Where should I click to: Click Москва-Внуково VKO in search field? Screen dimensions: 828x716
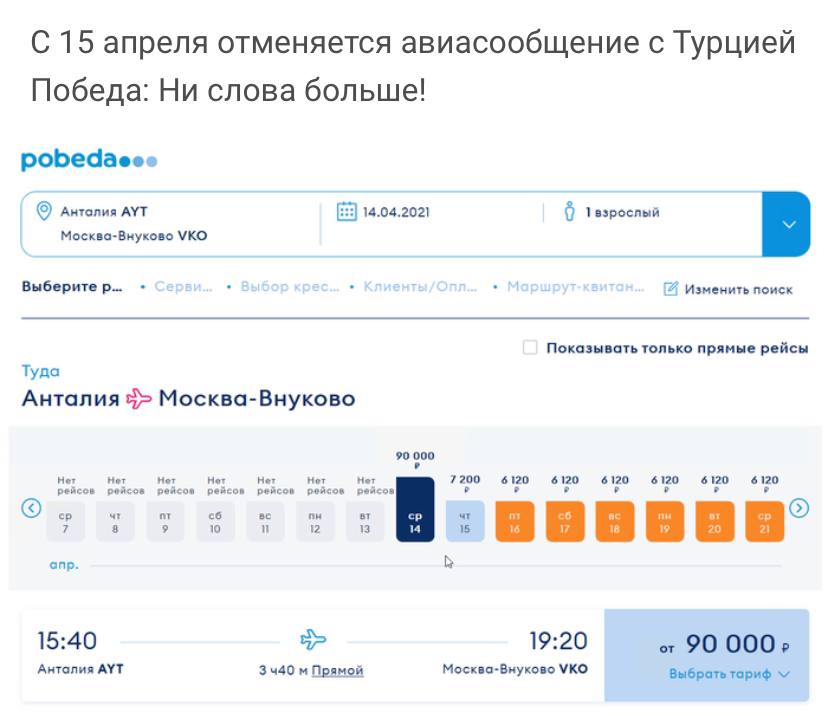[134, 235]
